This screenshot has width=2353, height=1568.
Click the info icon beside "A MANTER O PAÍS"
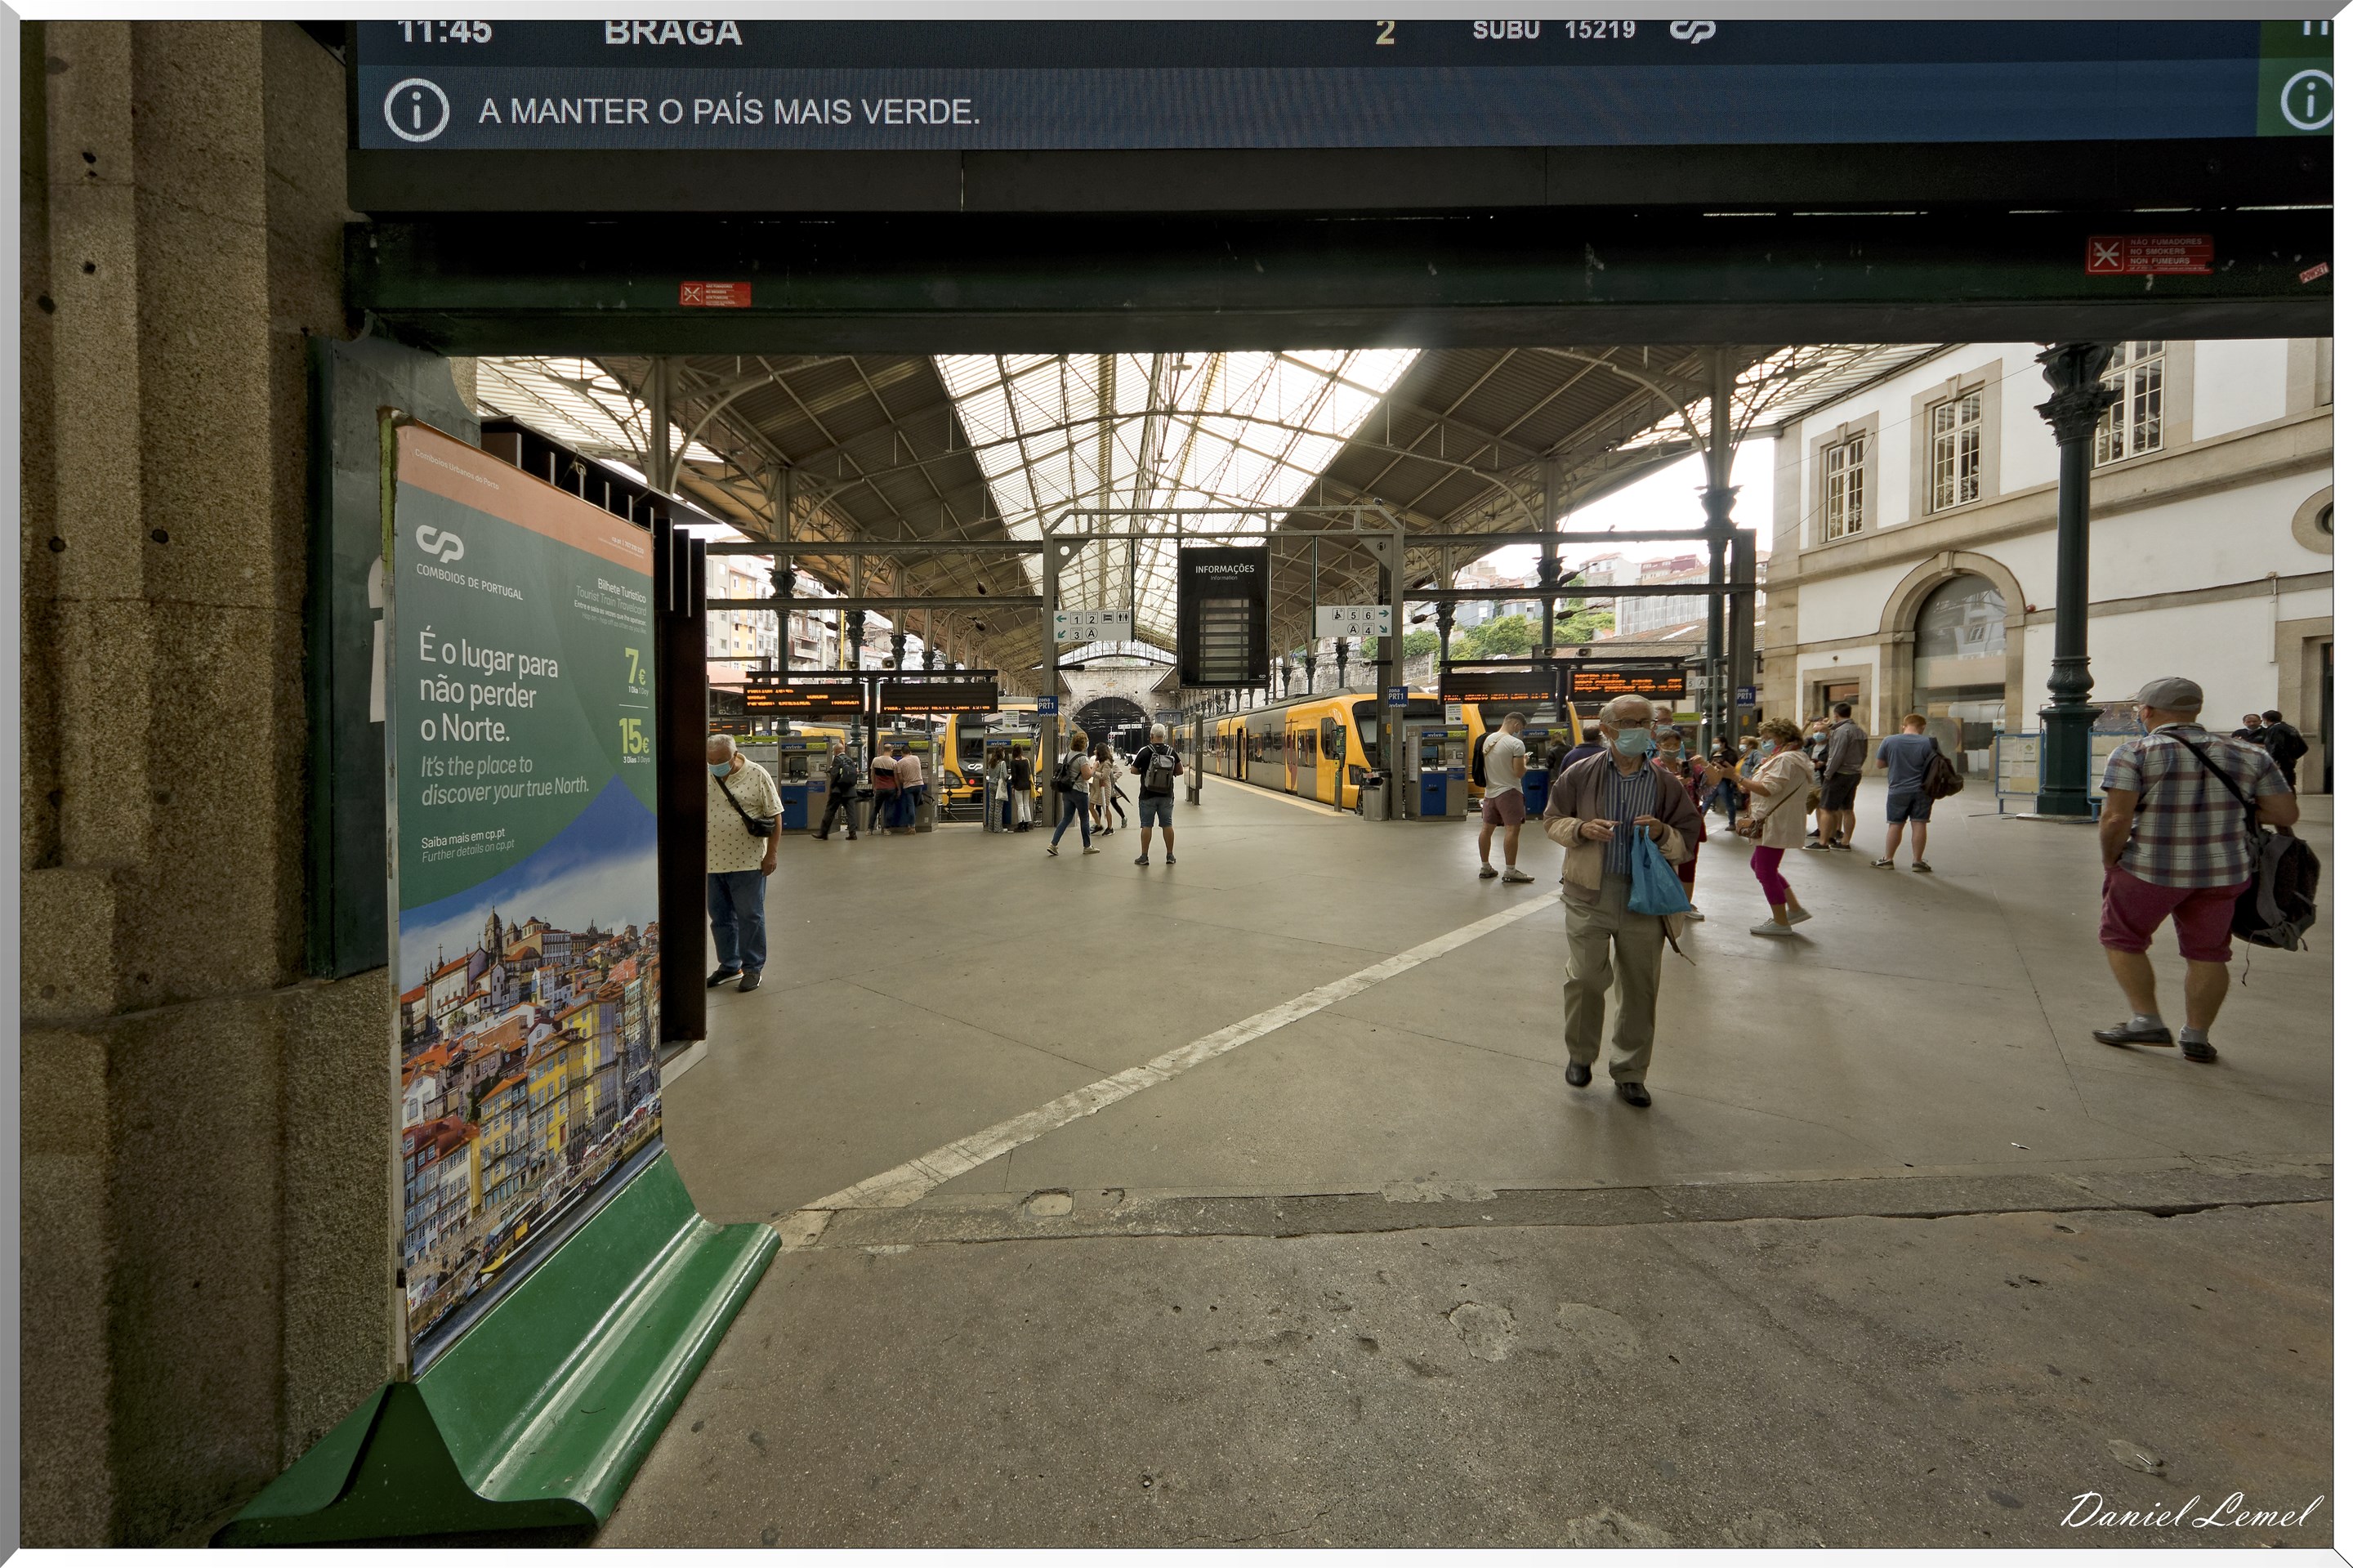pyautogui.click(x=416, y=110)
